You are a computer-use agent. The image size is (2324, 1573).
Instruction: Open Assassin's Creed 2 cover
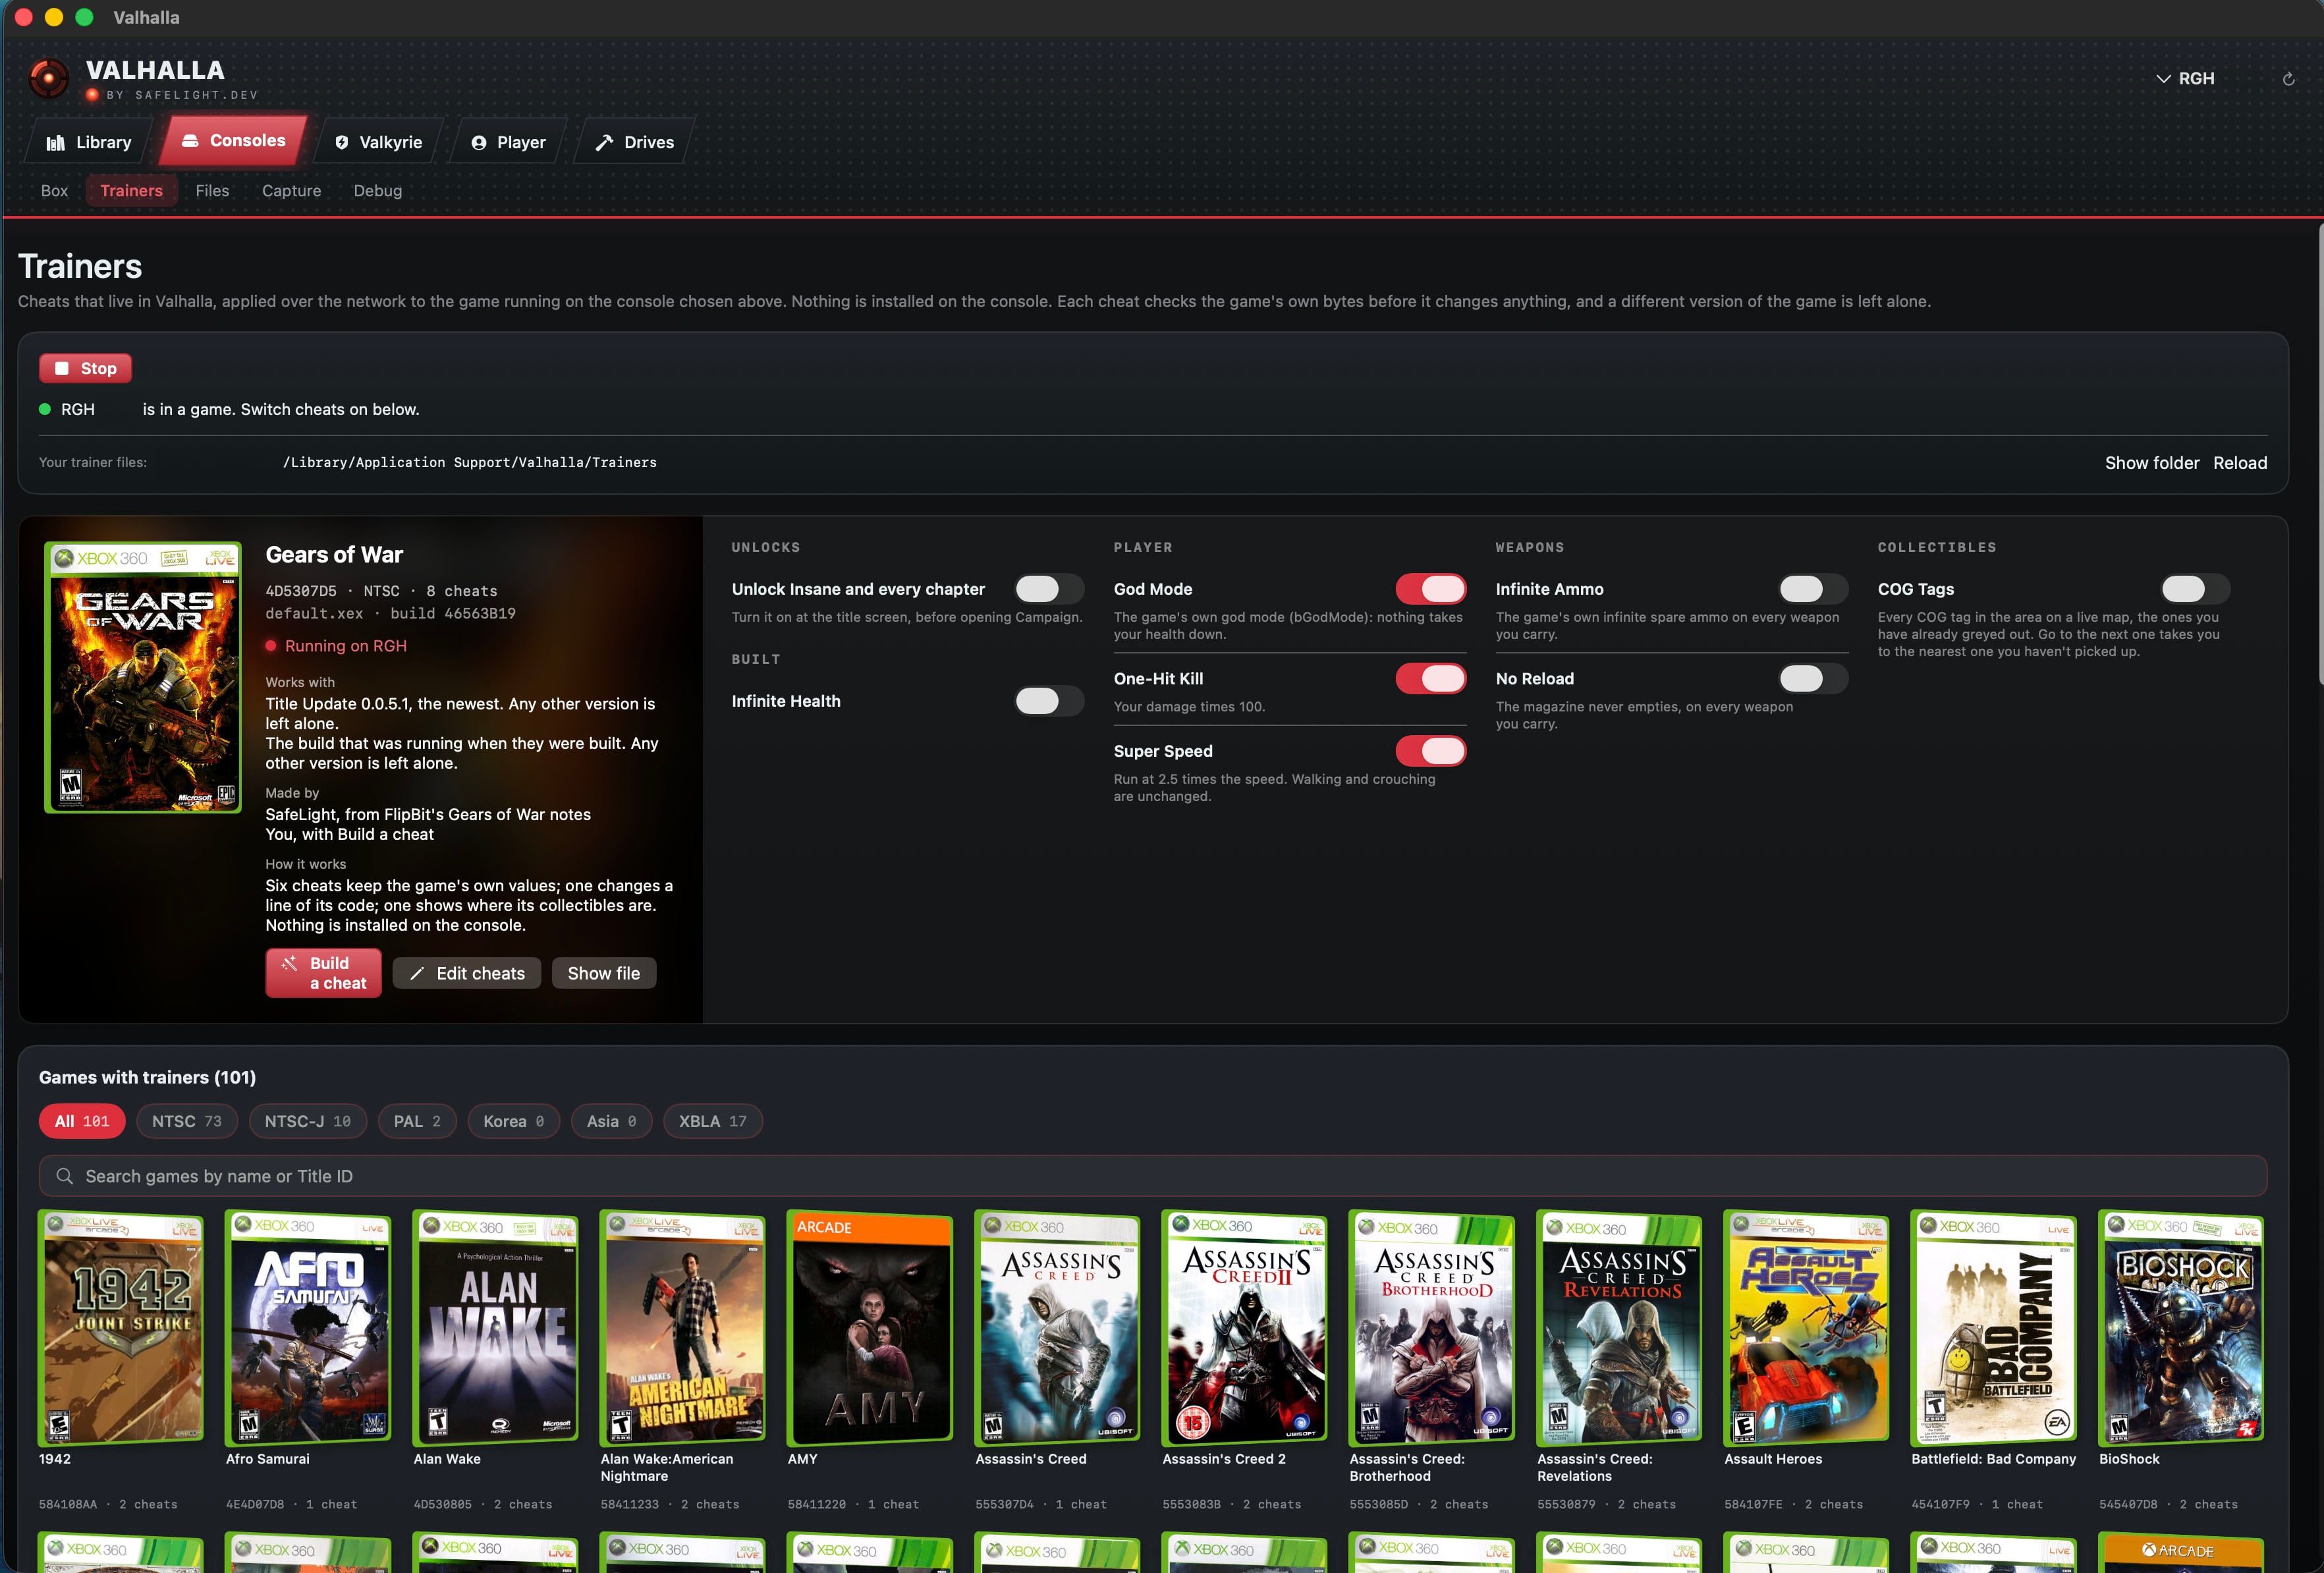[x=1244, y=1327]
